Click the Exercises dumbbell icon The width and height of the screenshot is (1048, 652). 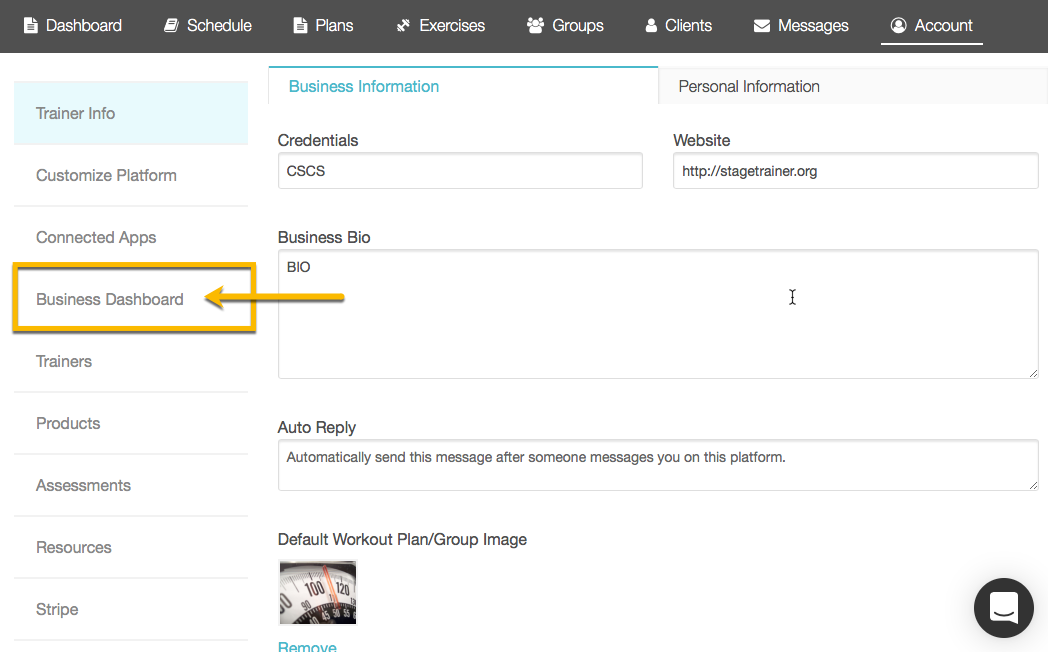click(x=403, y=25)
